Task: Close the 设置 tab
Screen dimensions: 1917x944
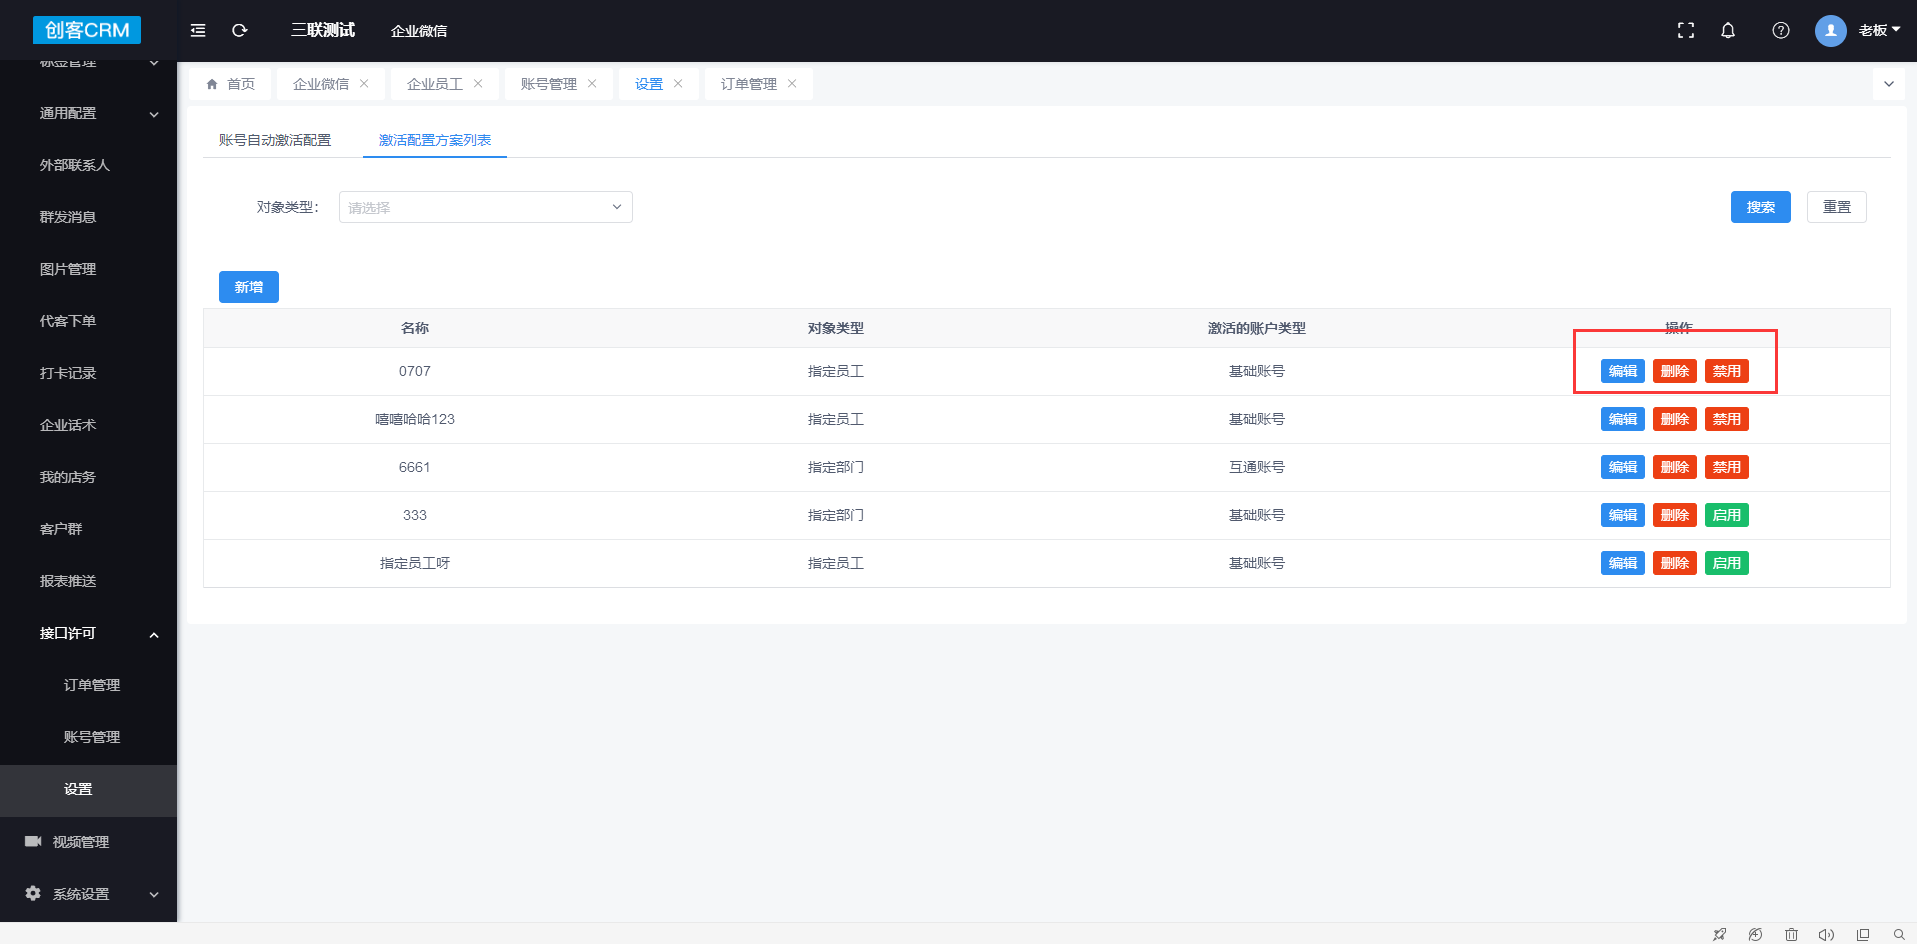Action: [678, 83]
